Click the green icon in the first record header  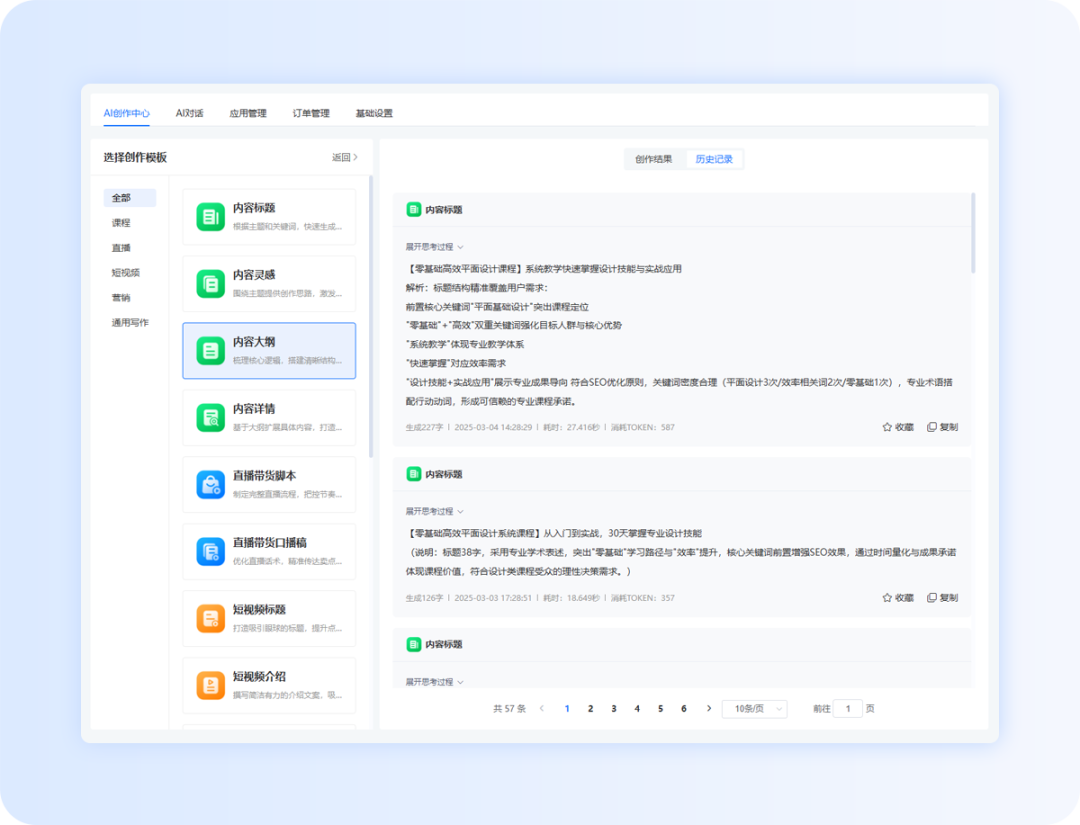[413, 209]
